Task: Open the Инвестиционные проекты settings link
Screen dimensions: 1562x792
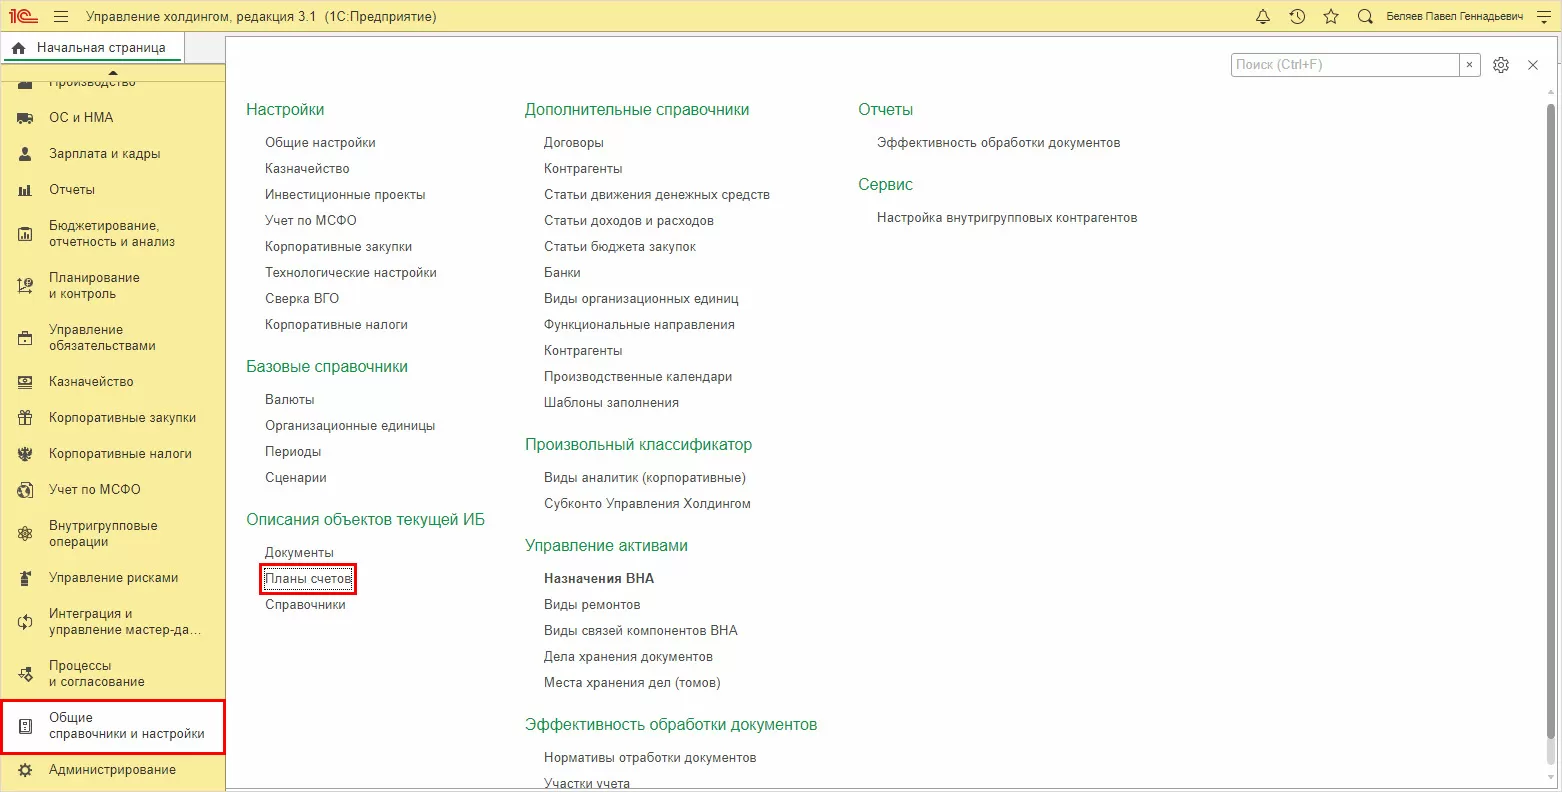Action: click(x=345, y=195)
